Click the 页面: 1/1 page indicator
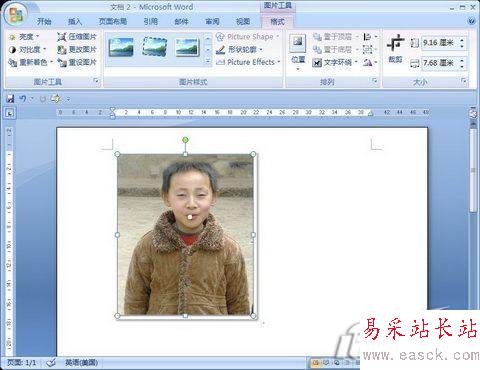 [x=21, y=363]
